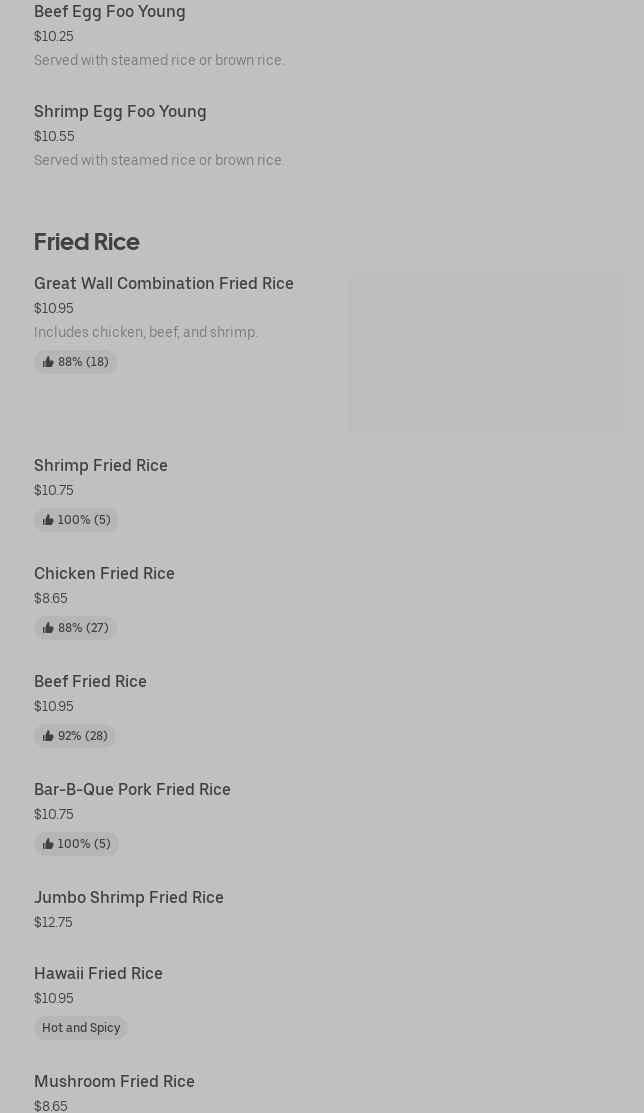Open Great Wall Combination Fried Rice item
Screen dimensions: 644x1113
(164, 284)
